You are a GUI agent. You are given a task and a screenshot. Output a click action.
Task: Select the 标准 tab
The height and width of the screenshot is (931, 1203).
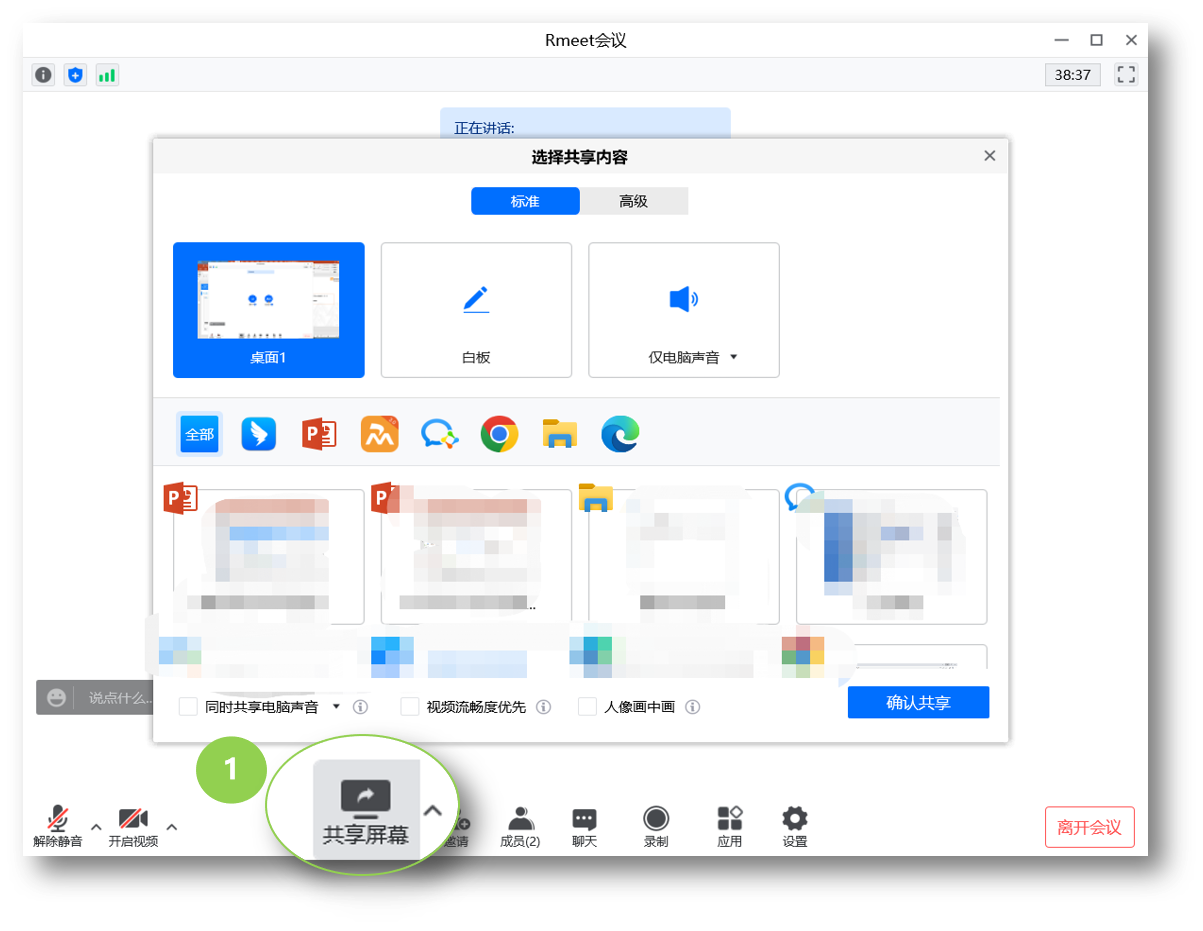click(x=525, y=201)
